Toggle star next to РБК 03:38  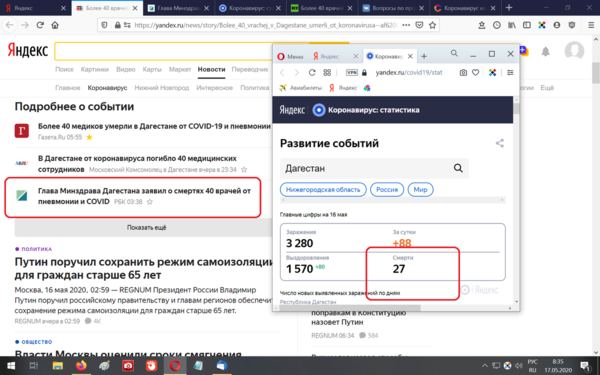[150, 202]
